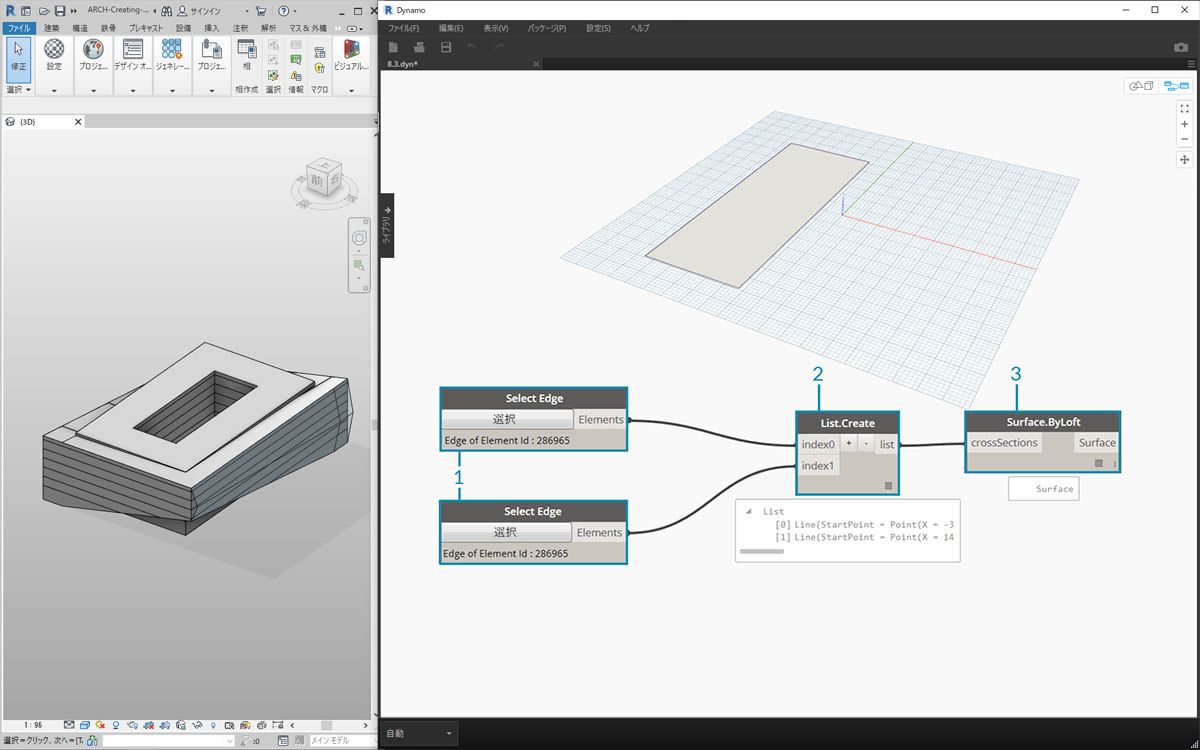Click the crossSections input port on Surface.ByLoft

[1004, 443]
